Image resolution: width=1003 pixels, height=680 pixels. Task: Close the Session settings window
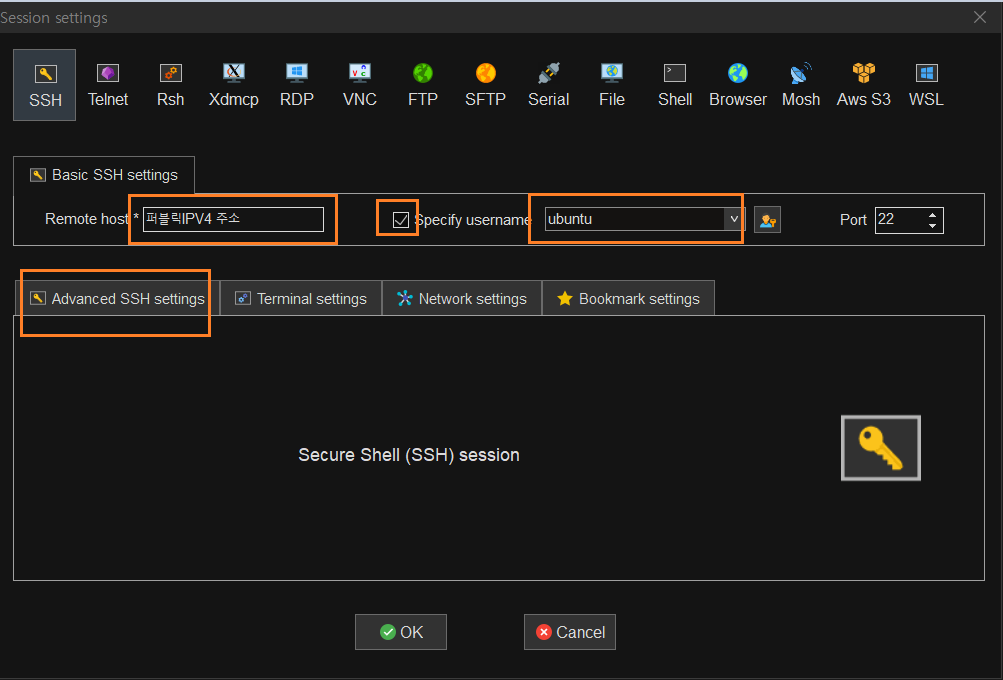tap(980, 17)
